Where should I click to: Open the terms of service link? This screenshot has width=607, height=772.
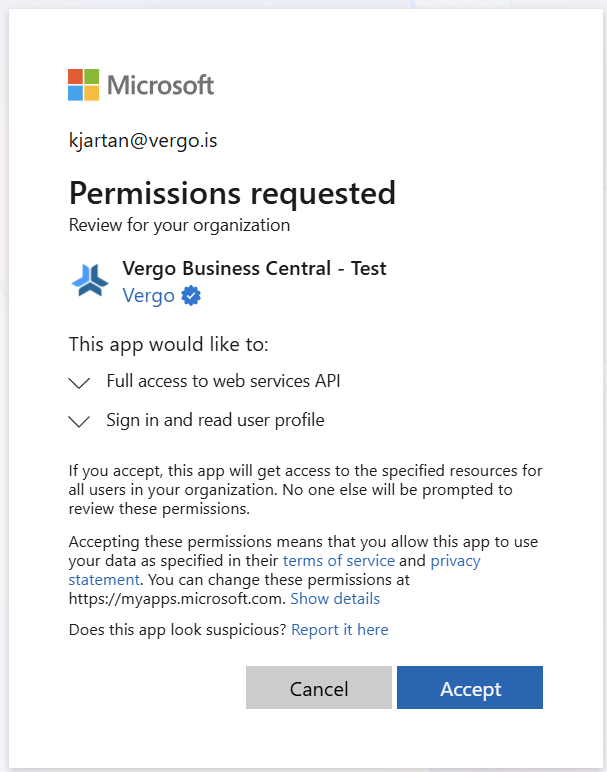339,560
